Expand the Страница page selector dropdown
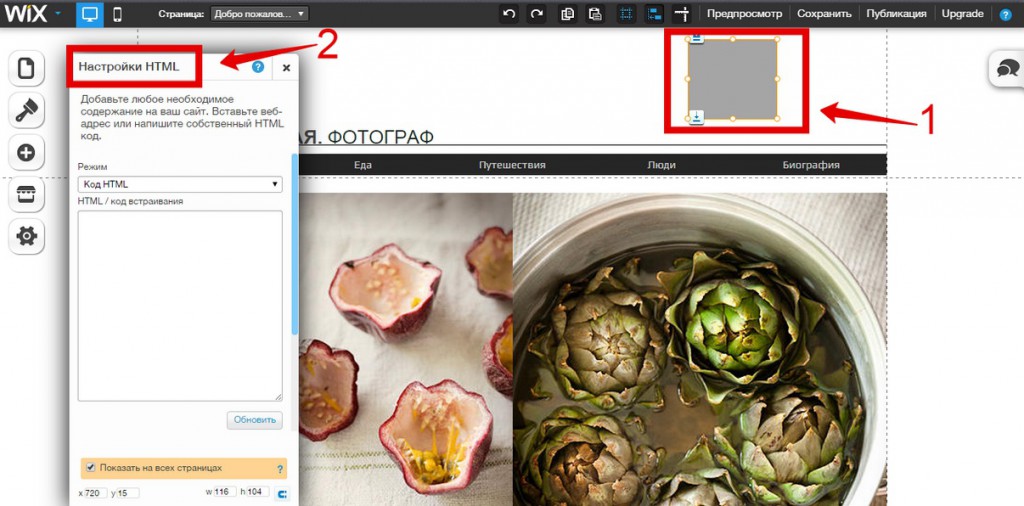Viewport: 1024px width, 506px height. pyautogui.click(x=260, y=14)
